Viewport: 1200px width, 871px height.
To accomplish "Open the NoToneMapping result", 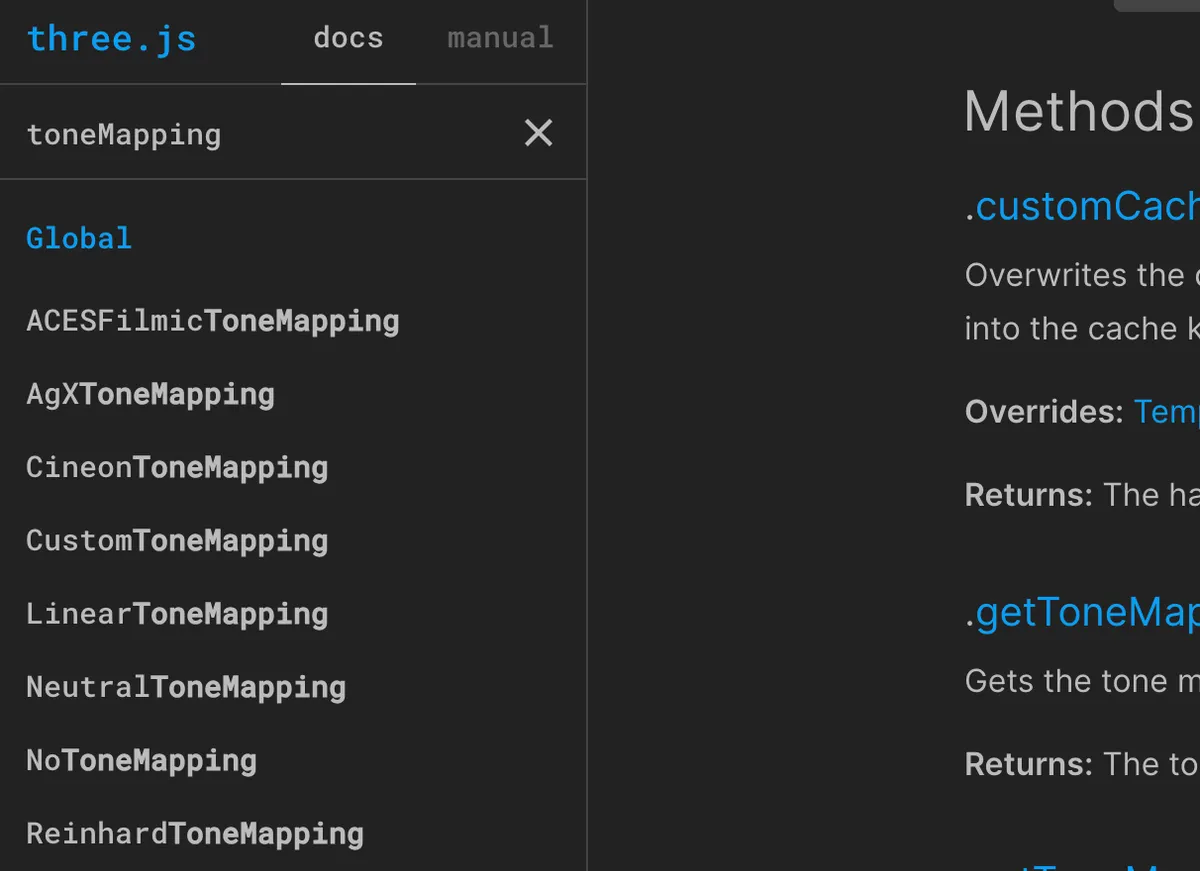I will point(141,760).
